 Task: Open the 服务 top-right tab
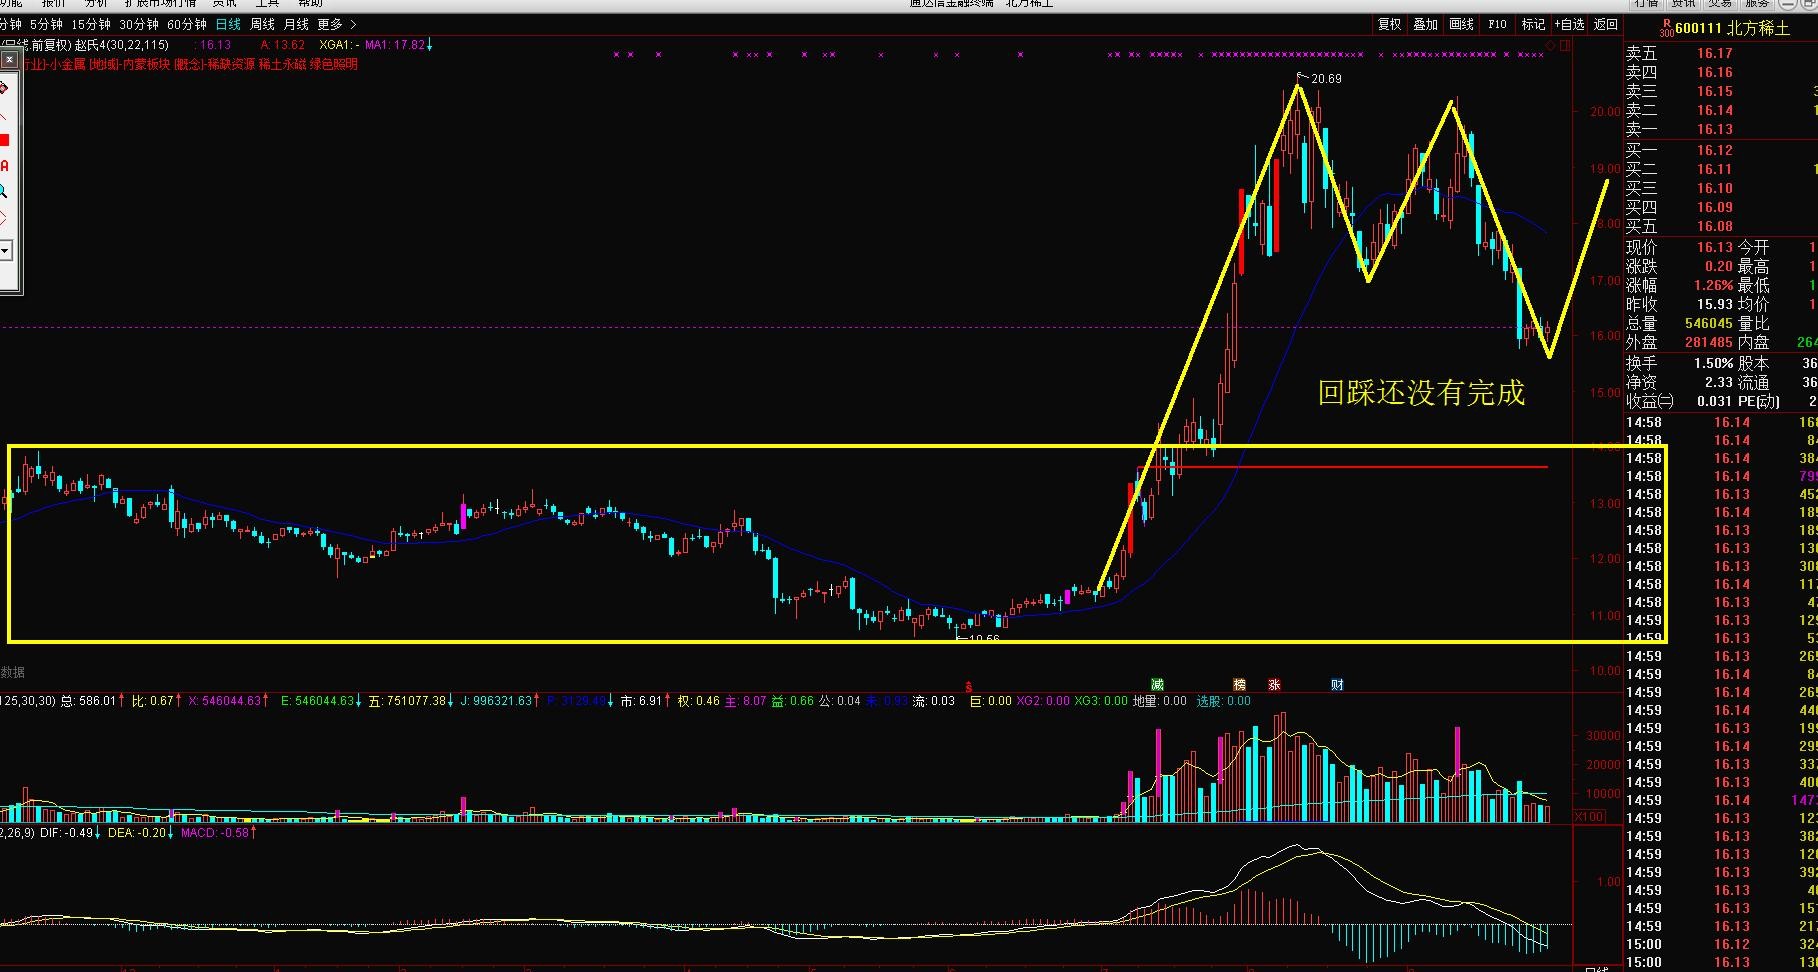[1757, 4]
